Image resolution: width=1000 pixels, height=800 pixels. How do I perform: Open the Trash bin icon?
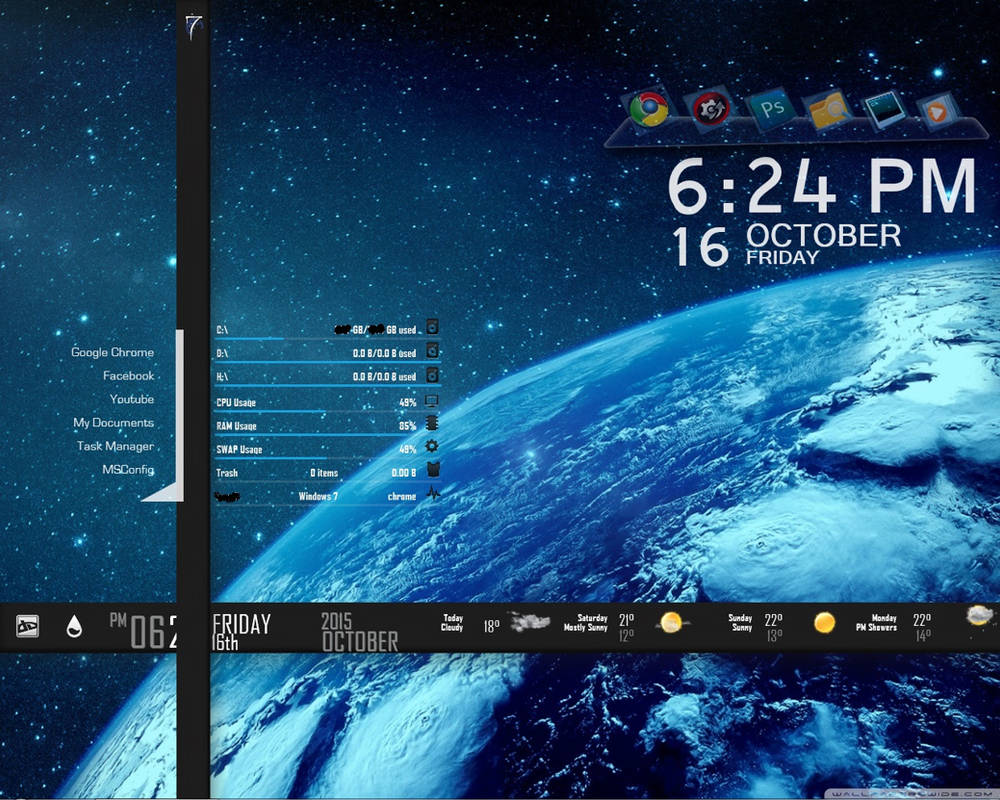[434, 471]
